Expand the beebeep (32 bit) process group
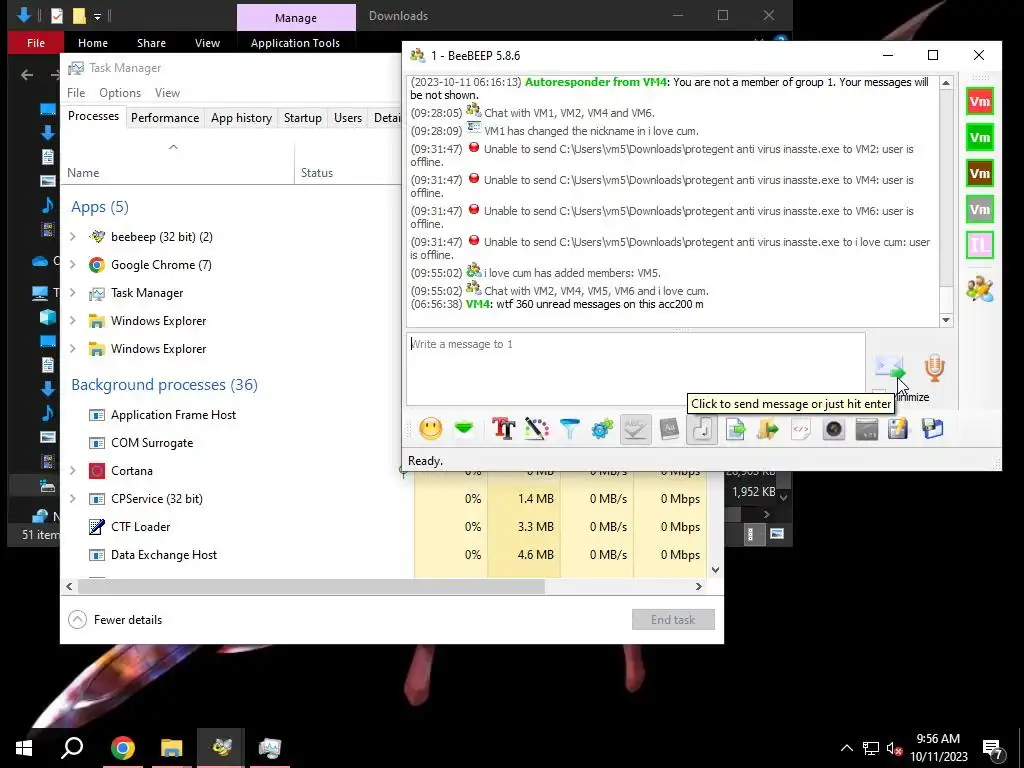Viewport: 1024px width, 768px height. [72, 236]
